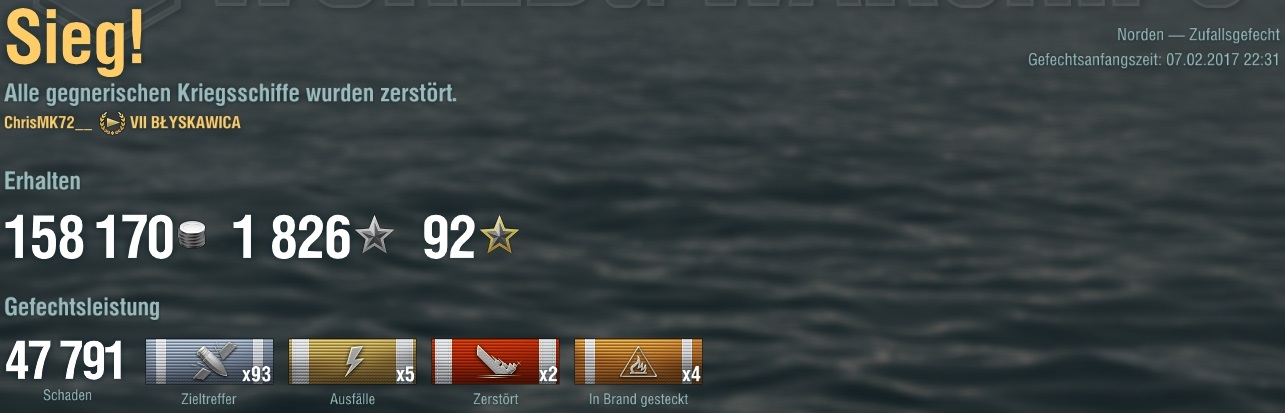1285x413 pixels.
Task: Click the 158 170 credits amount
Action: pyautogui.click(x=90, y=238)
